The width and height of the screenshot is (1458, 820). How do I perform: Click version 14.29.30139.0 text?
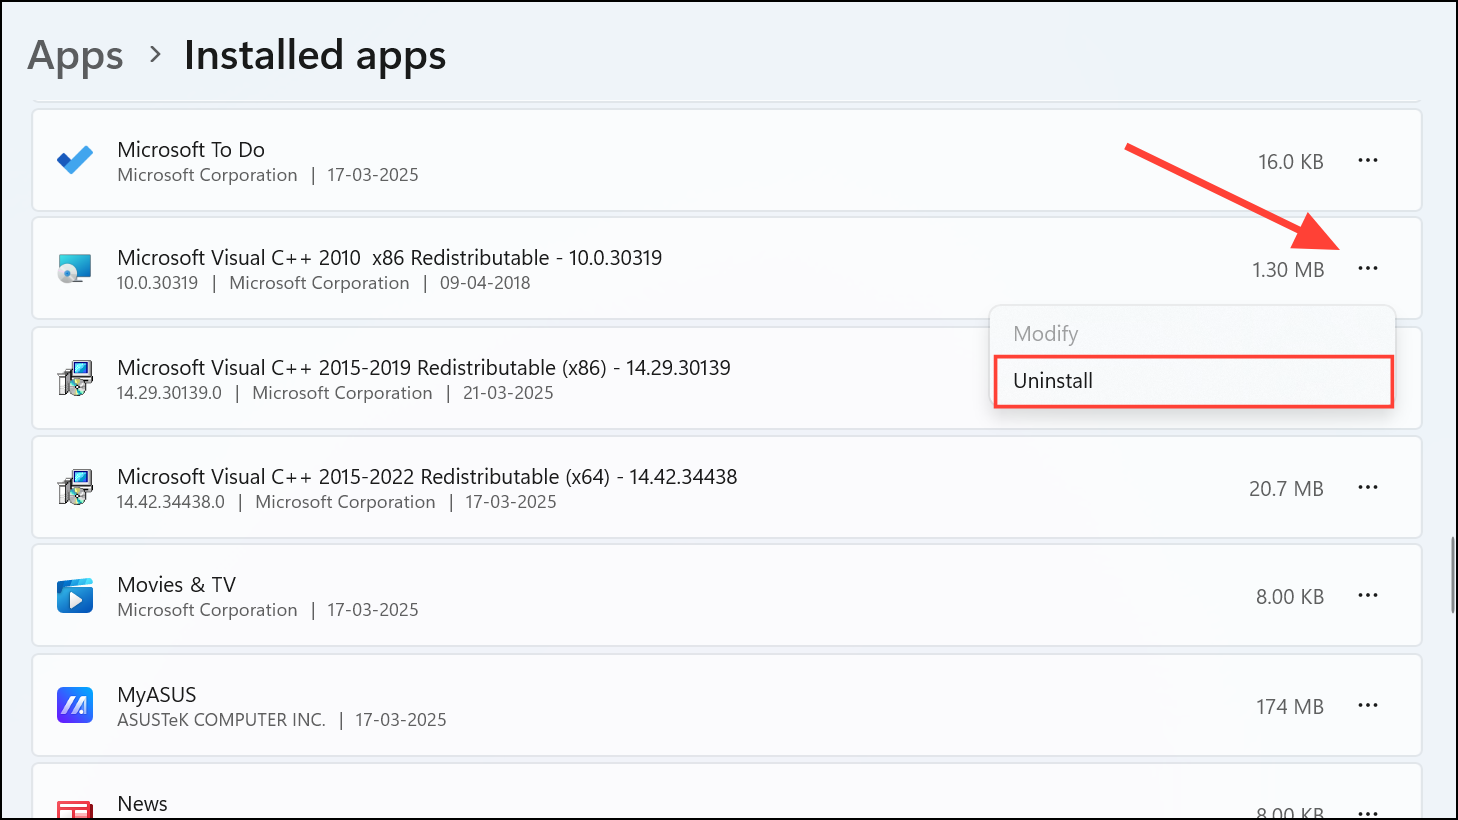[169, 393]
